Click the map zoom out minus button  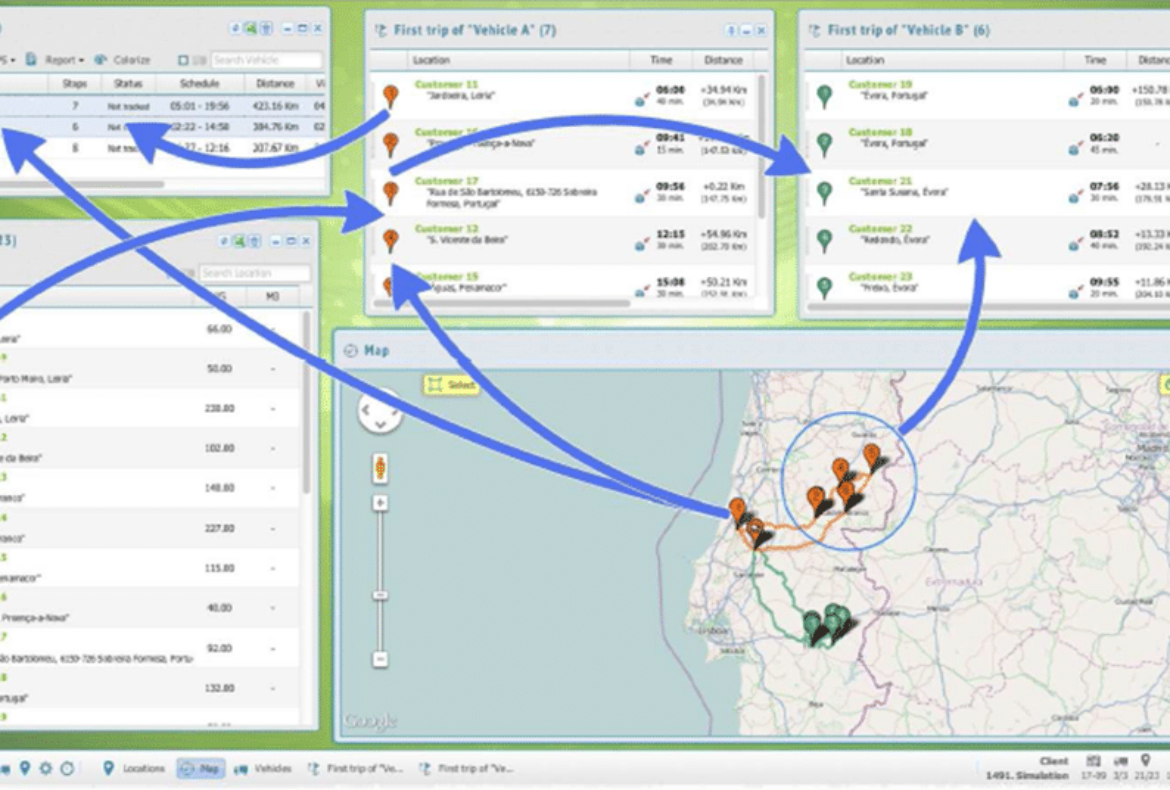pos(380,659)
